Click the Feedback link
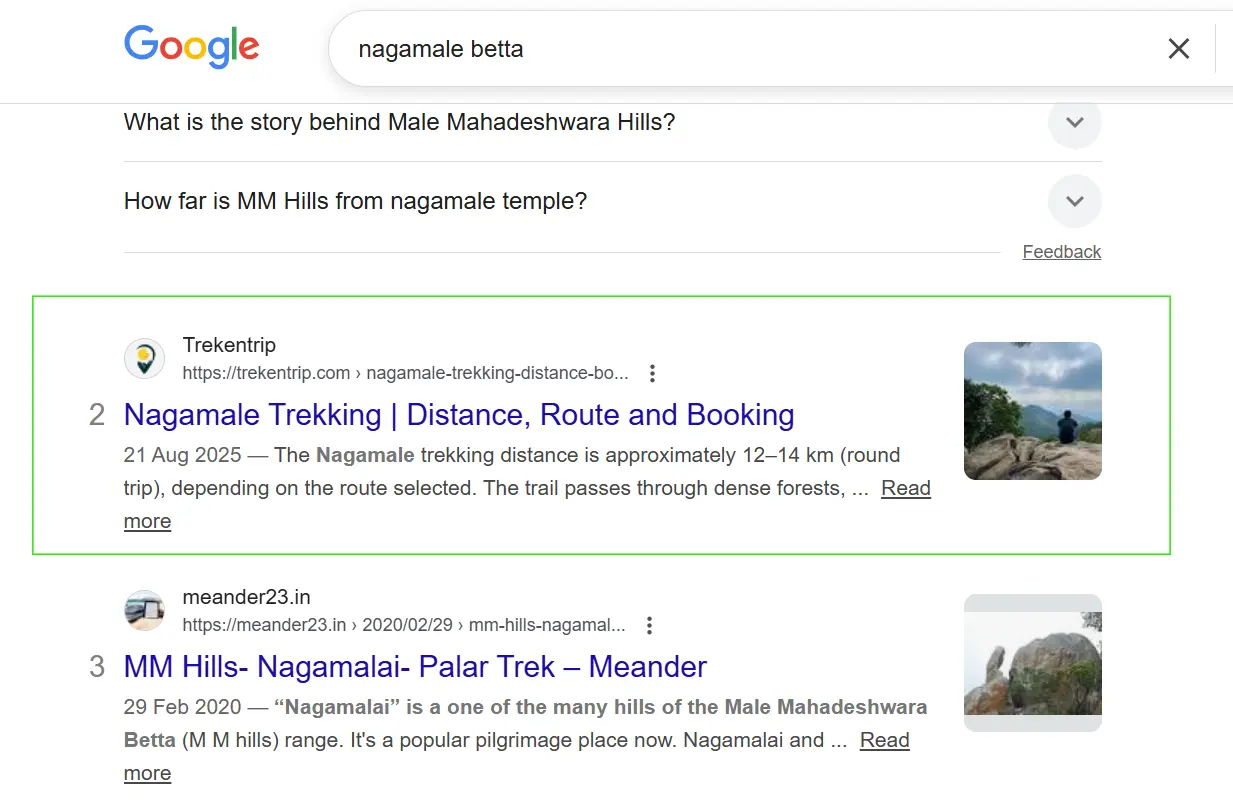The image size is (1233, 802). tap(1061, 252)
